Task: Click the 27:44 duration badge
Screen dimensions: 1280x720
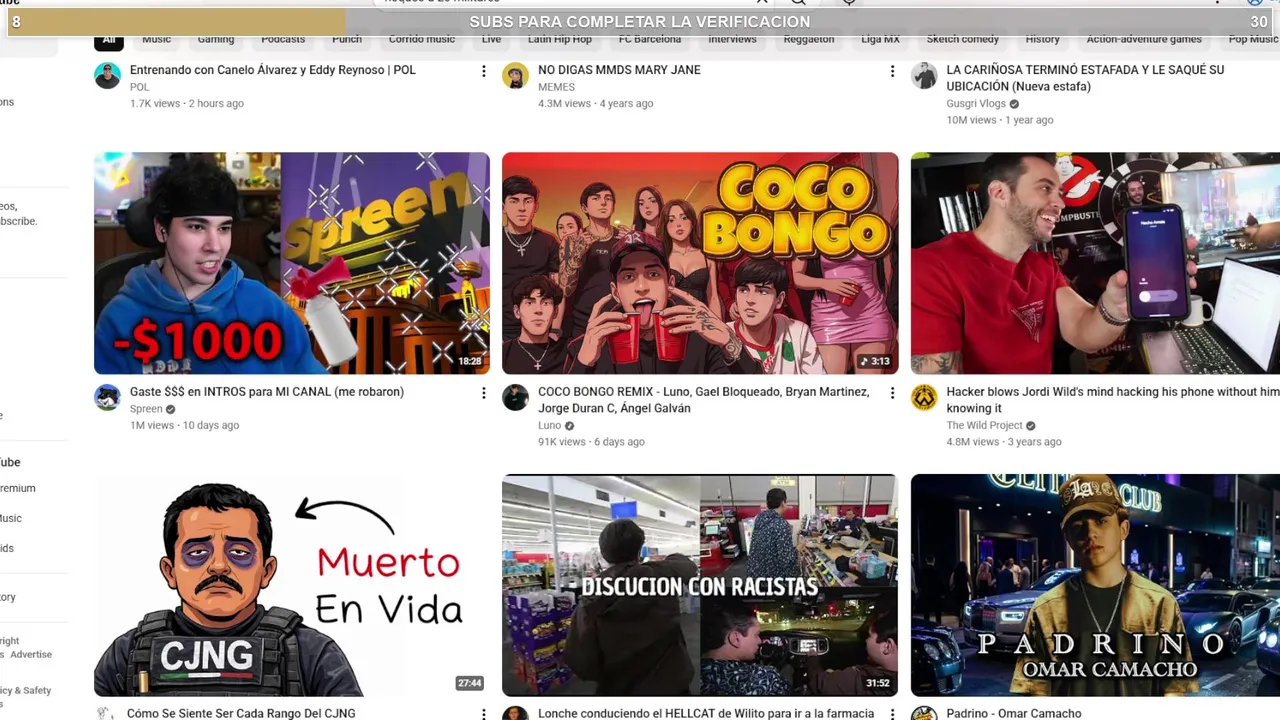Action: [470, 684]
